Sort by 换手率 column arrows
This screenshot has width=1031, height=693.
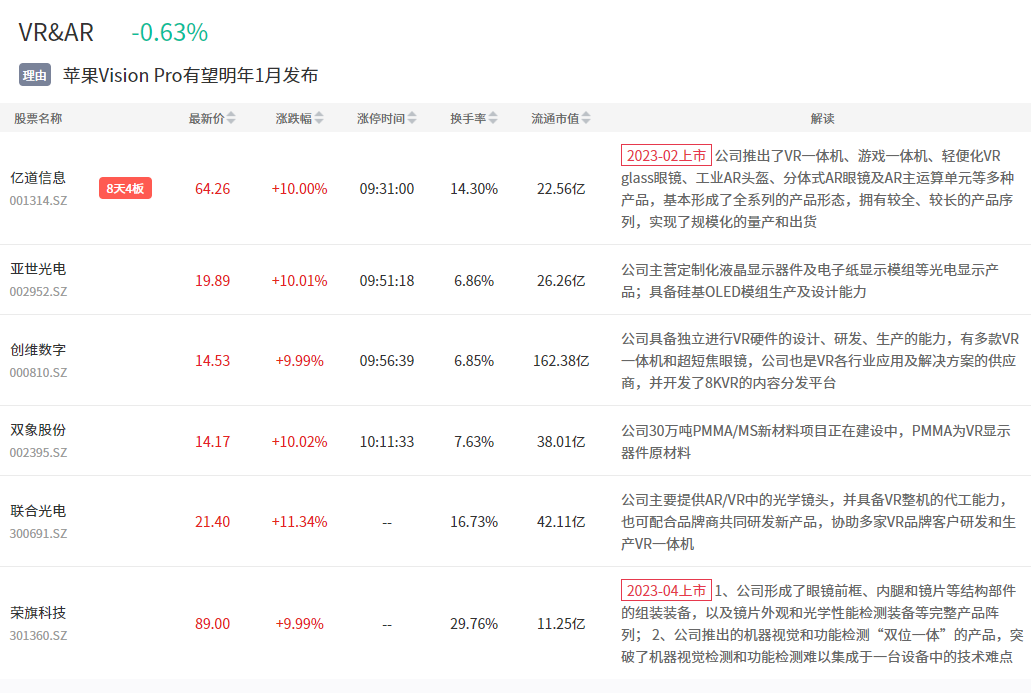[492, 118]
